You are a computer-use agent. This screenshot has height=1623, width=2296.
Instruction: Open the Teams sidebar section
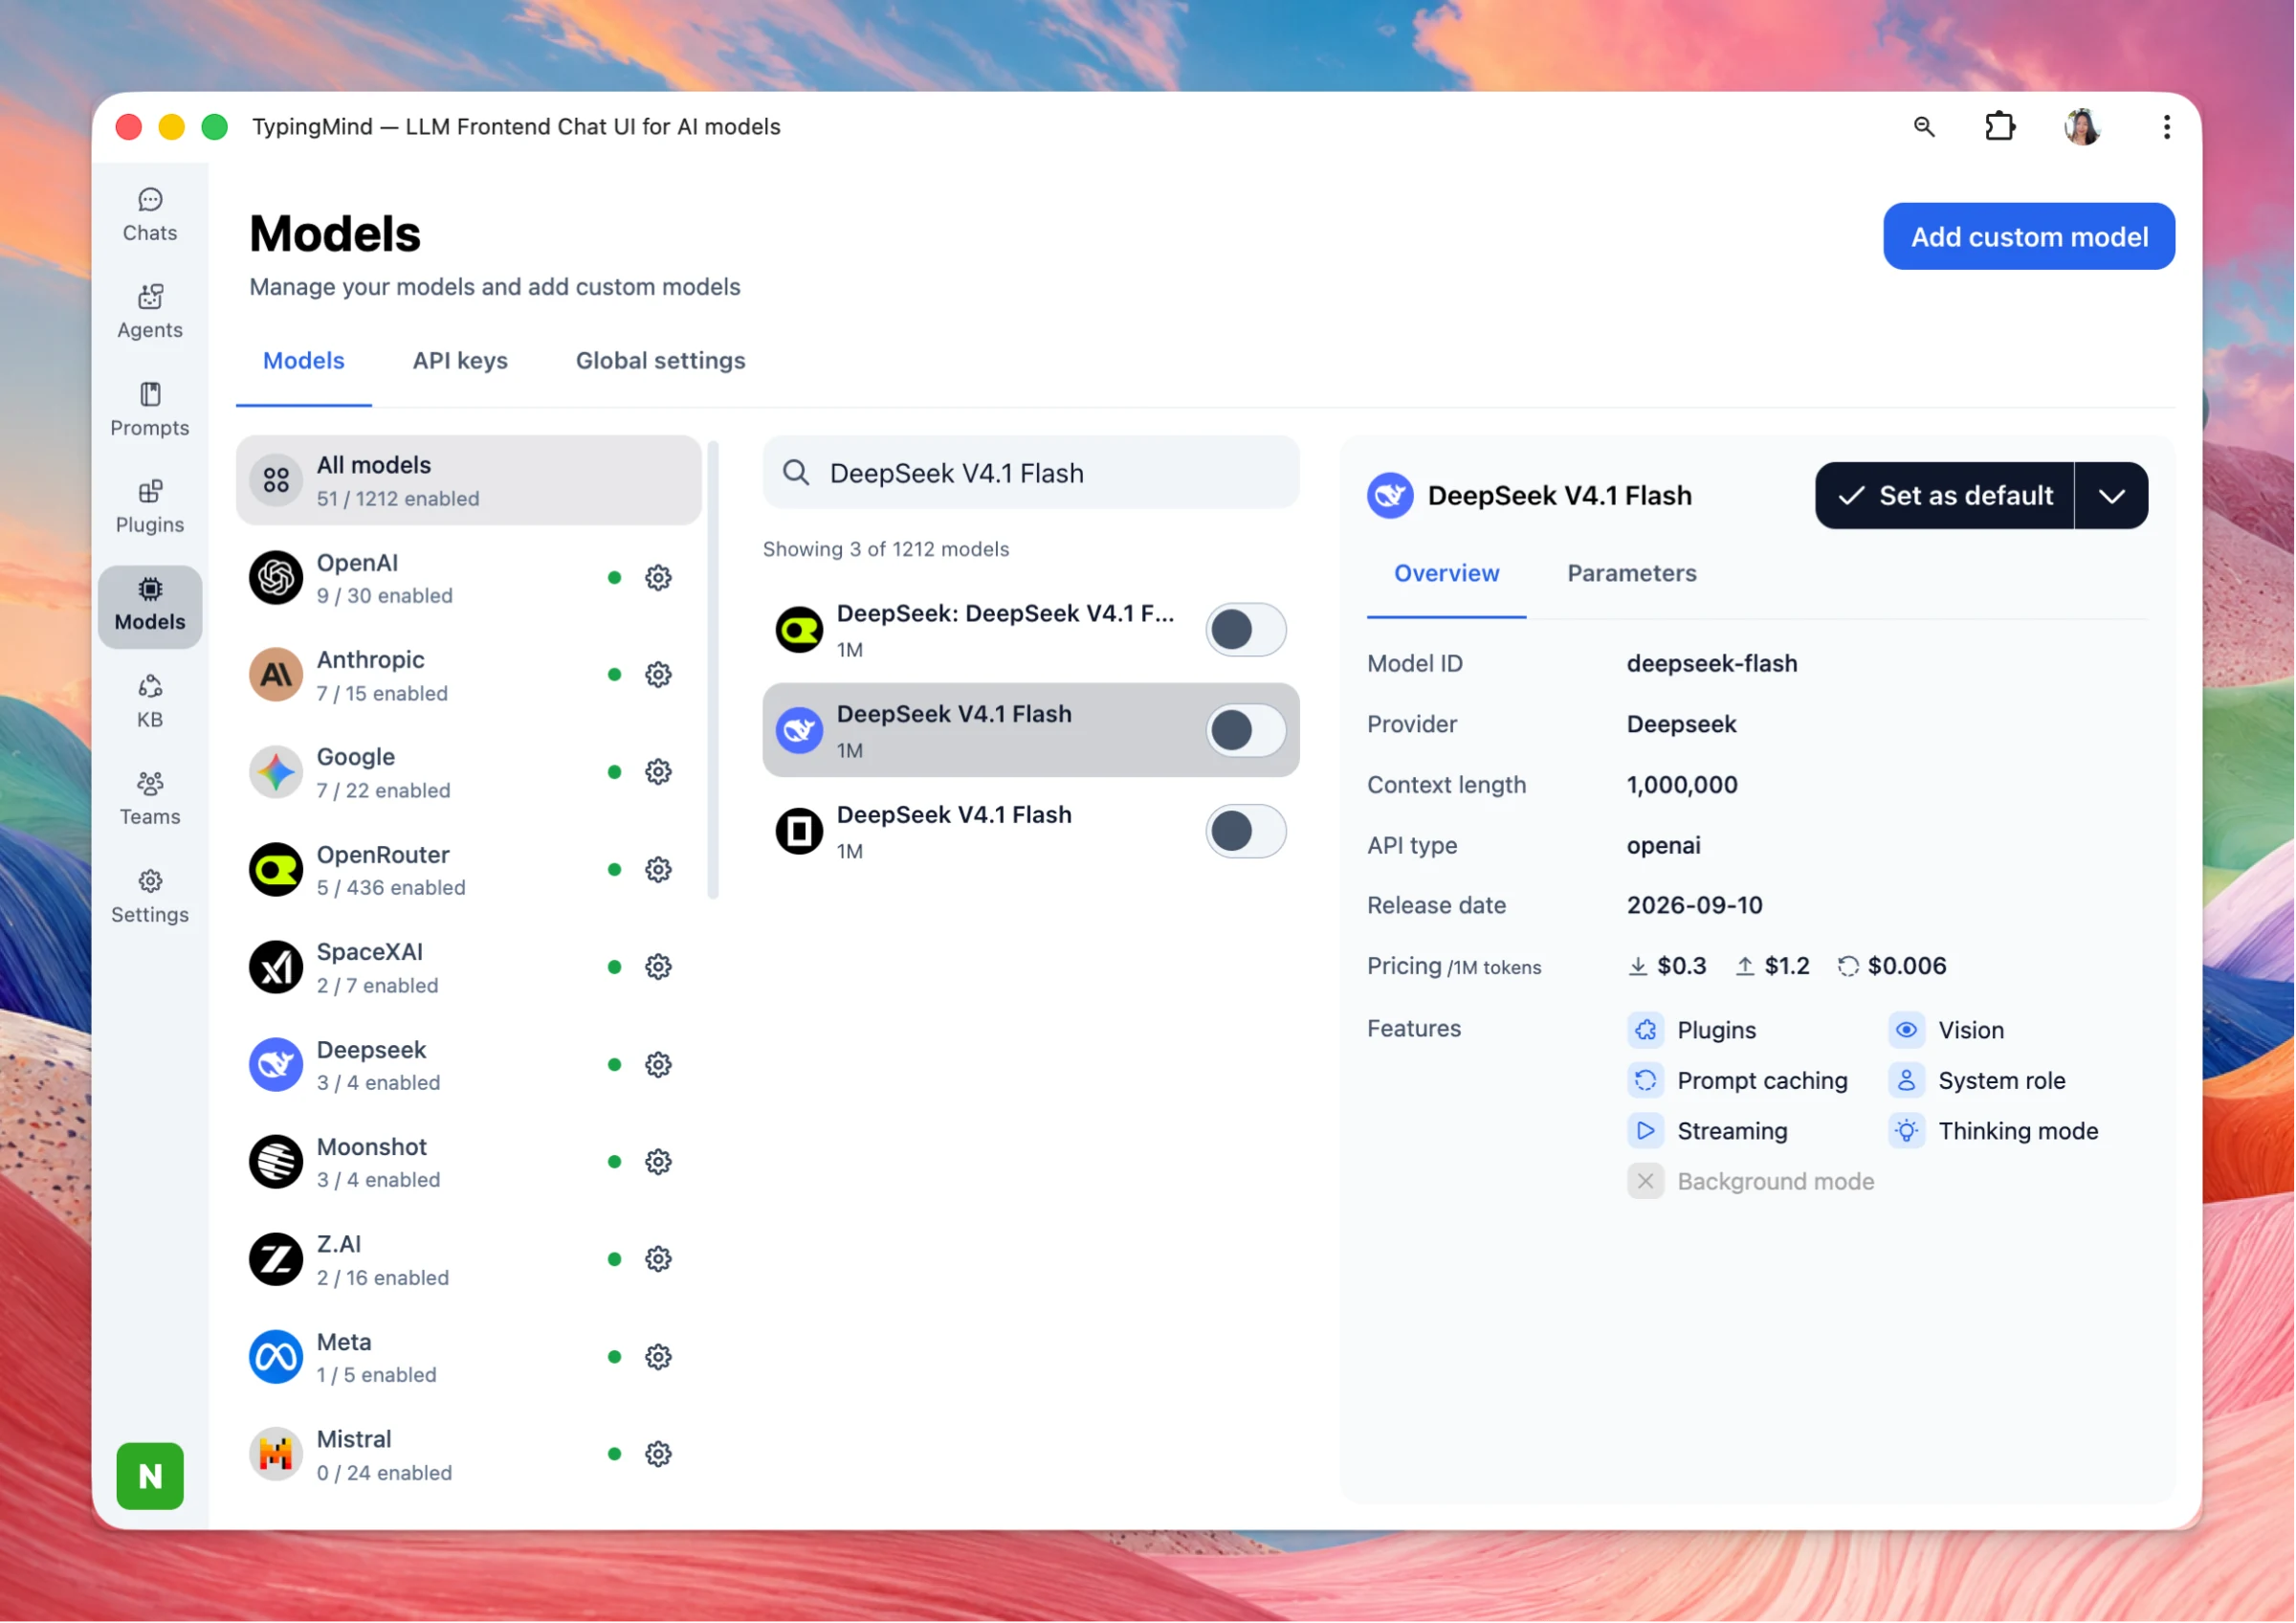pos(150,799)
